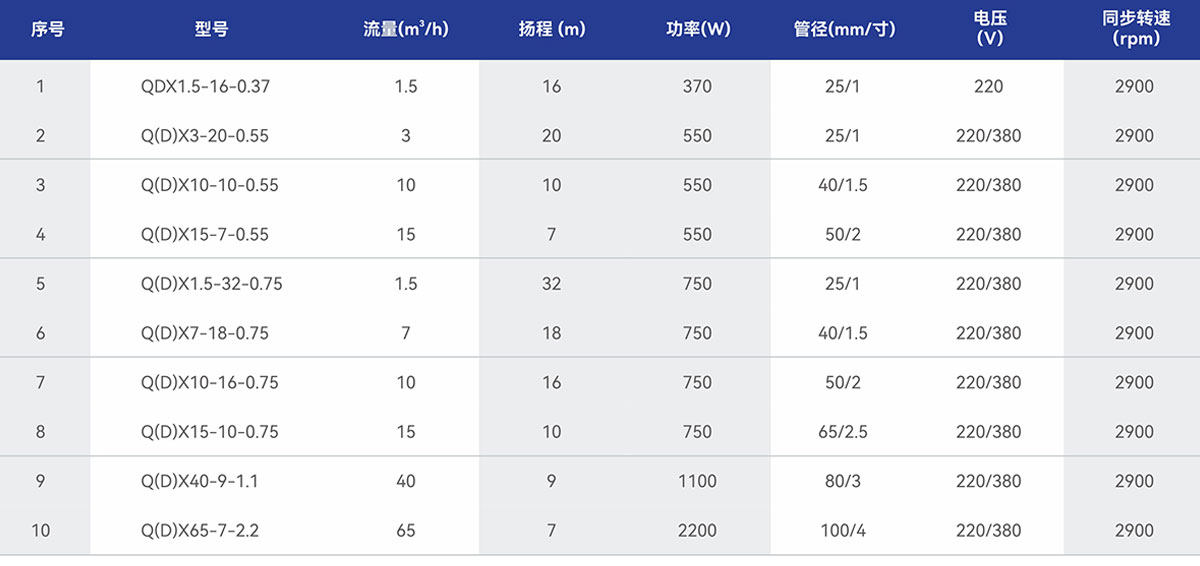
Task: Click model Q(D)X40-9-1.1
Action: click(x=200, y=481)
